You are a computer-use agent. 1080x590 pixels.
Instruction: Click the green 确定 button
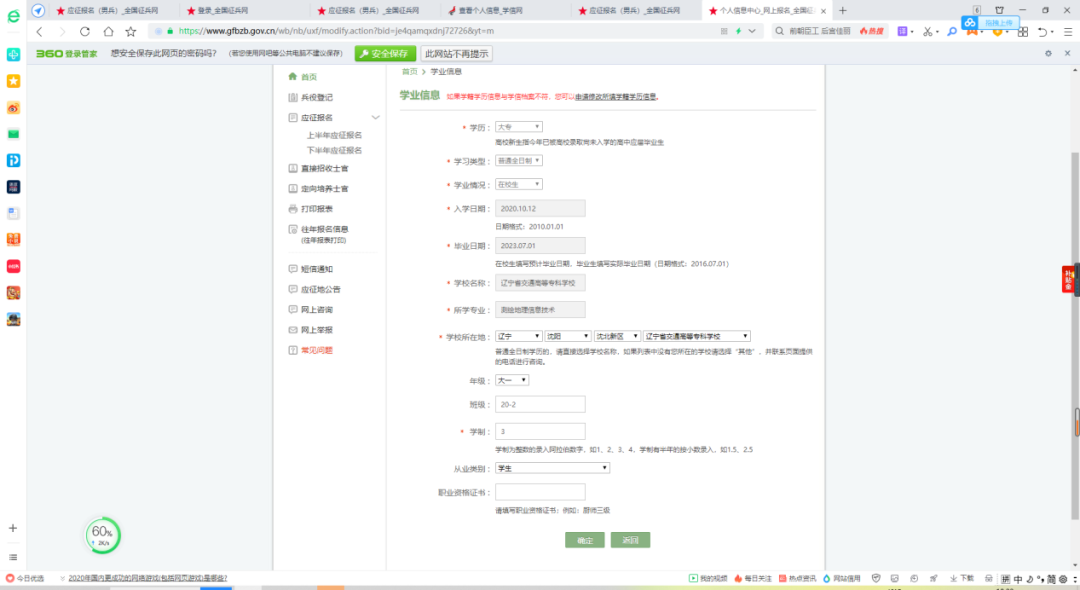pyautogui.click(x=585, y=540)
